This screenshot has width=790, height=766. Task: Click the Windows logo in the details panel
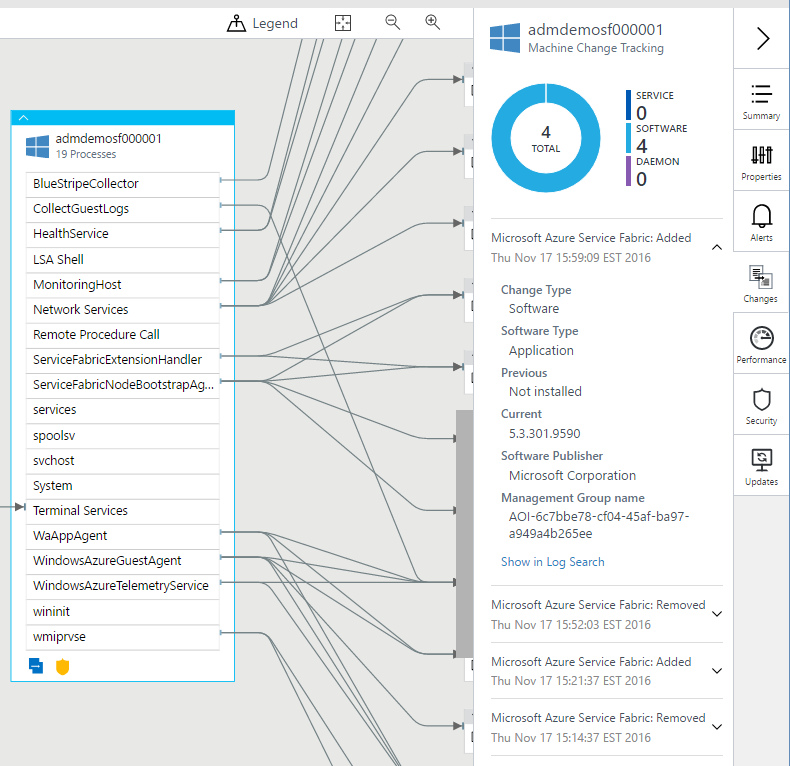click(505, 38)
